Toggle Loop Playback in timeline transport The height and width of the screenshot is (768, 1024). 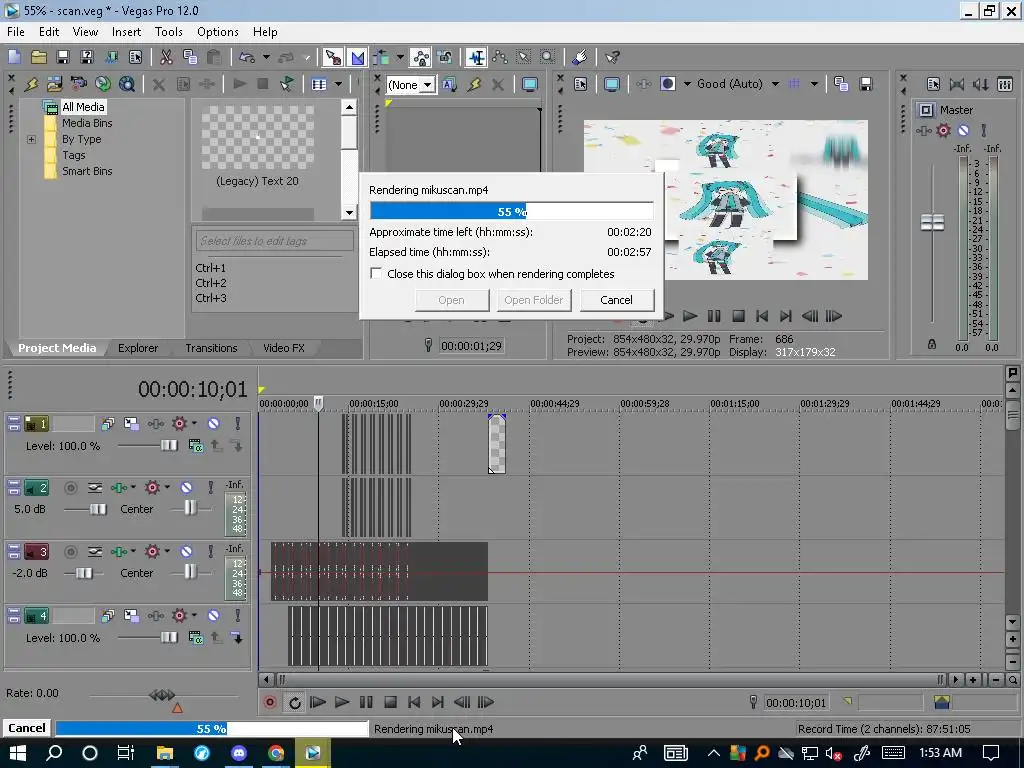[295, 703]
